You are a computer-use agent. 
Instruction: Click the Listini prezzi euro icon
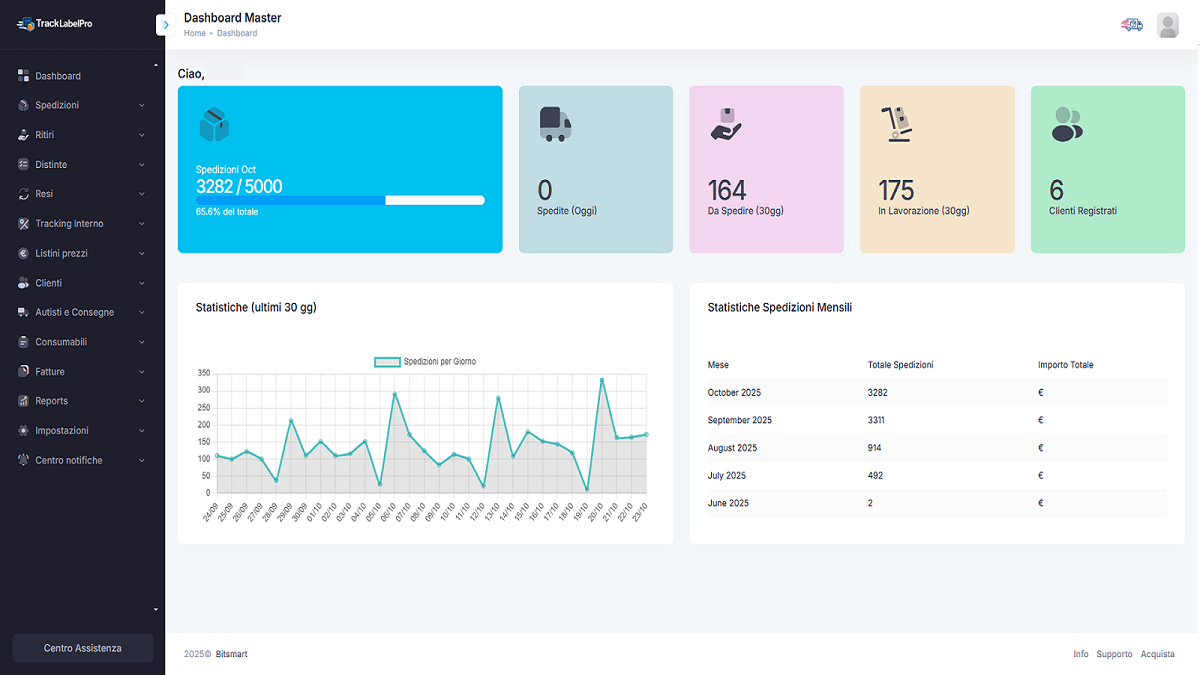tap(24, 253)
